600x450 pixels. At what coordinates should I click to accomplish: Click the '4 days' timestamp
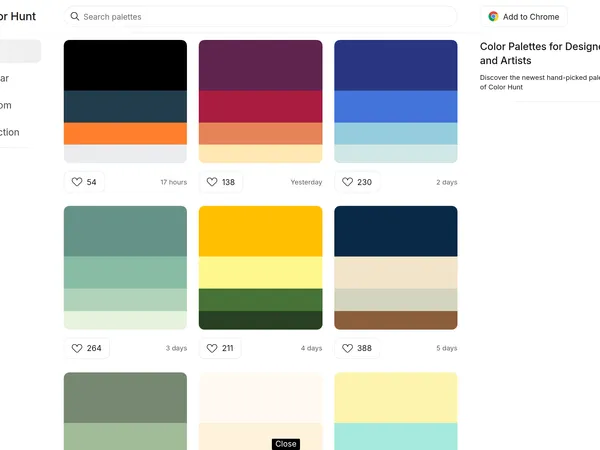click(x=311, y=348)
